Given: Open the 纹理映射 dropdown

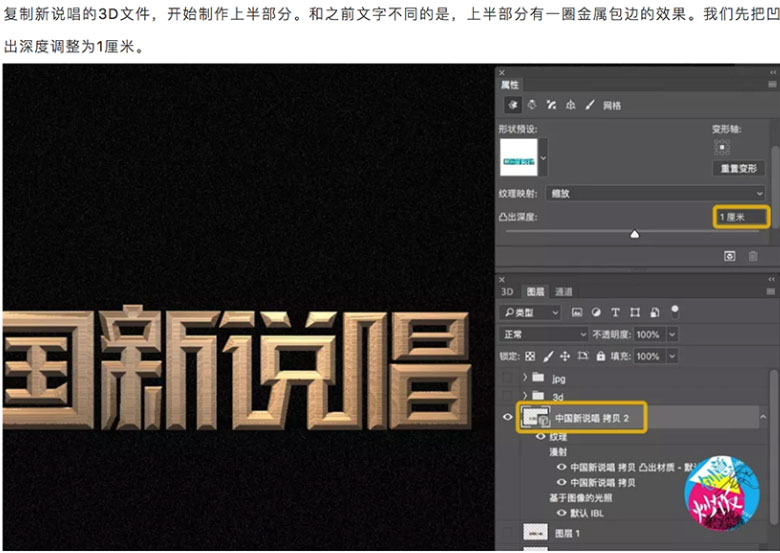Looking at the screenshot, I should click(x=655, y=193).
